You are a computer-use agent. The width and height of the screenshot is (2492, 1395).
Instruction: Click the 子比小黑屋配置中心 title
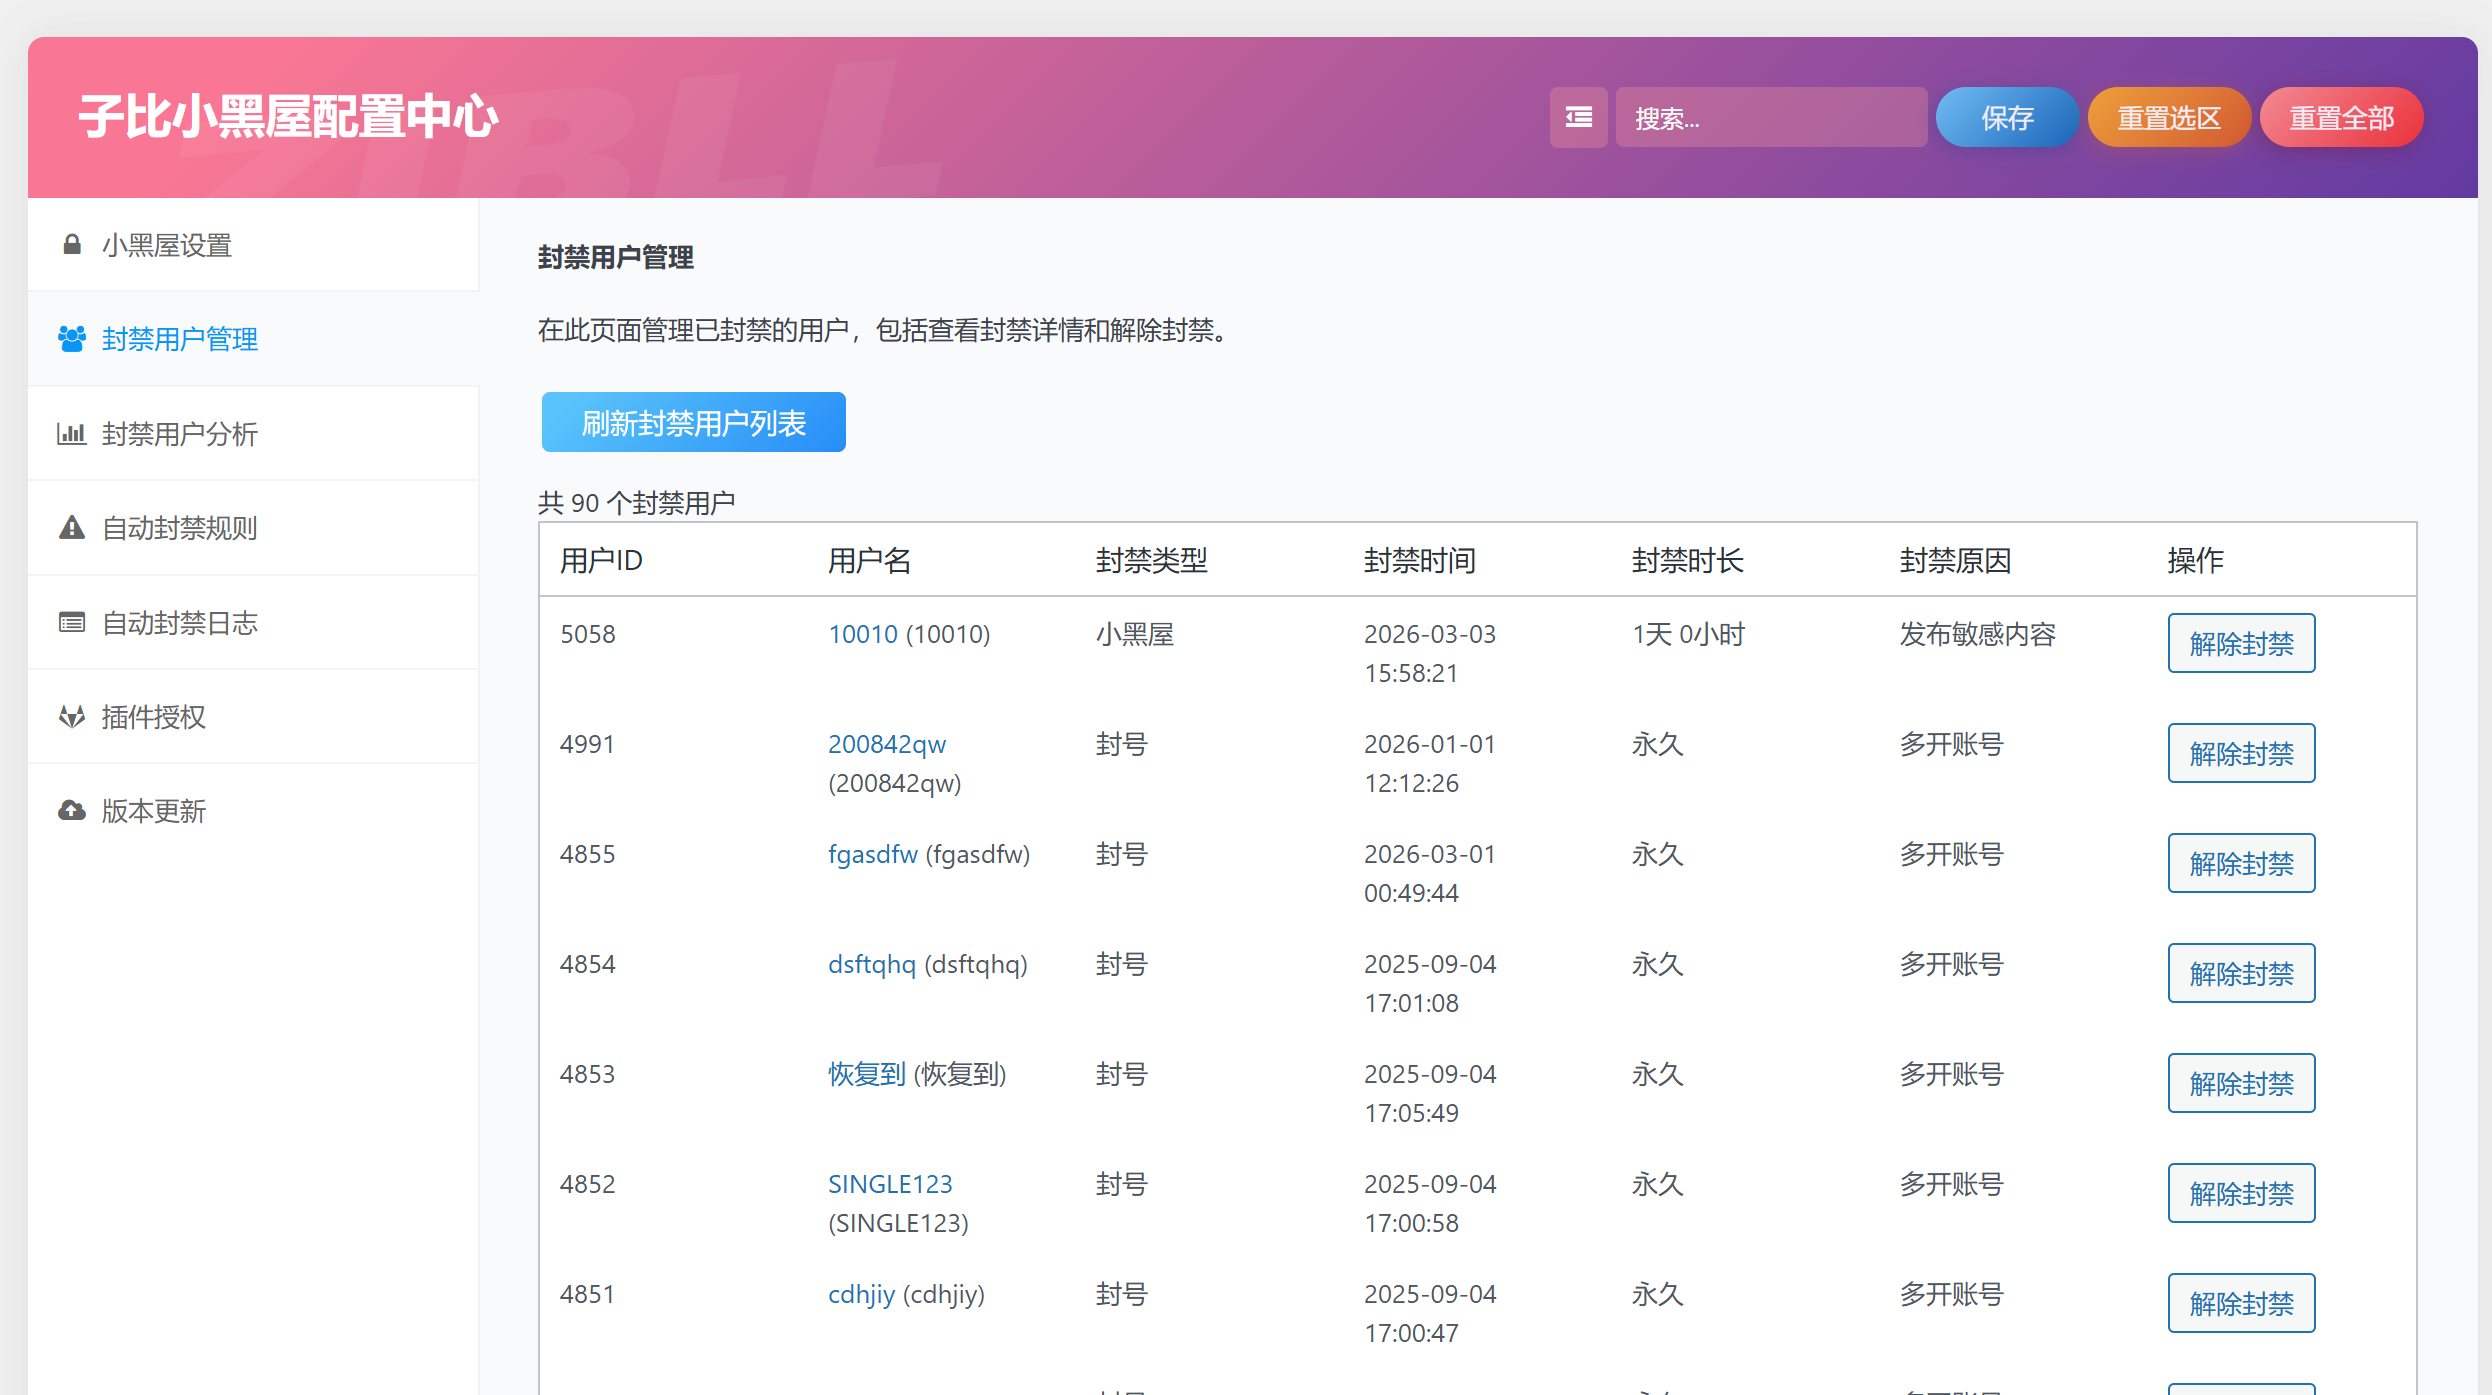click(x=289, y=117)
